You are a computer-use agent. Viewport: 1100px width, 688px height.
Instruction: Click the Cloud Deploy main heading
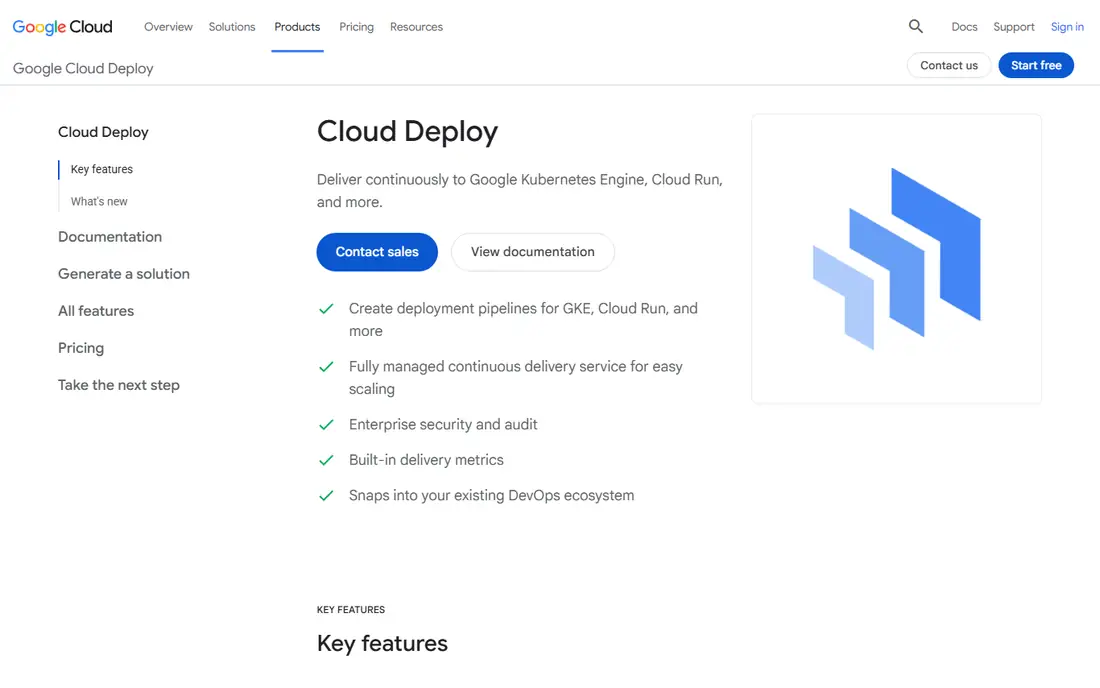click(x=408, y=132)
